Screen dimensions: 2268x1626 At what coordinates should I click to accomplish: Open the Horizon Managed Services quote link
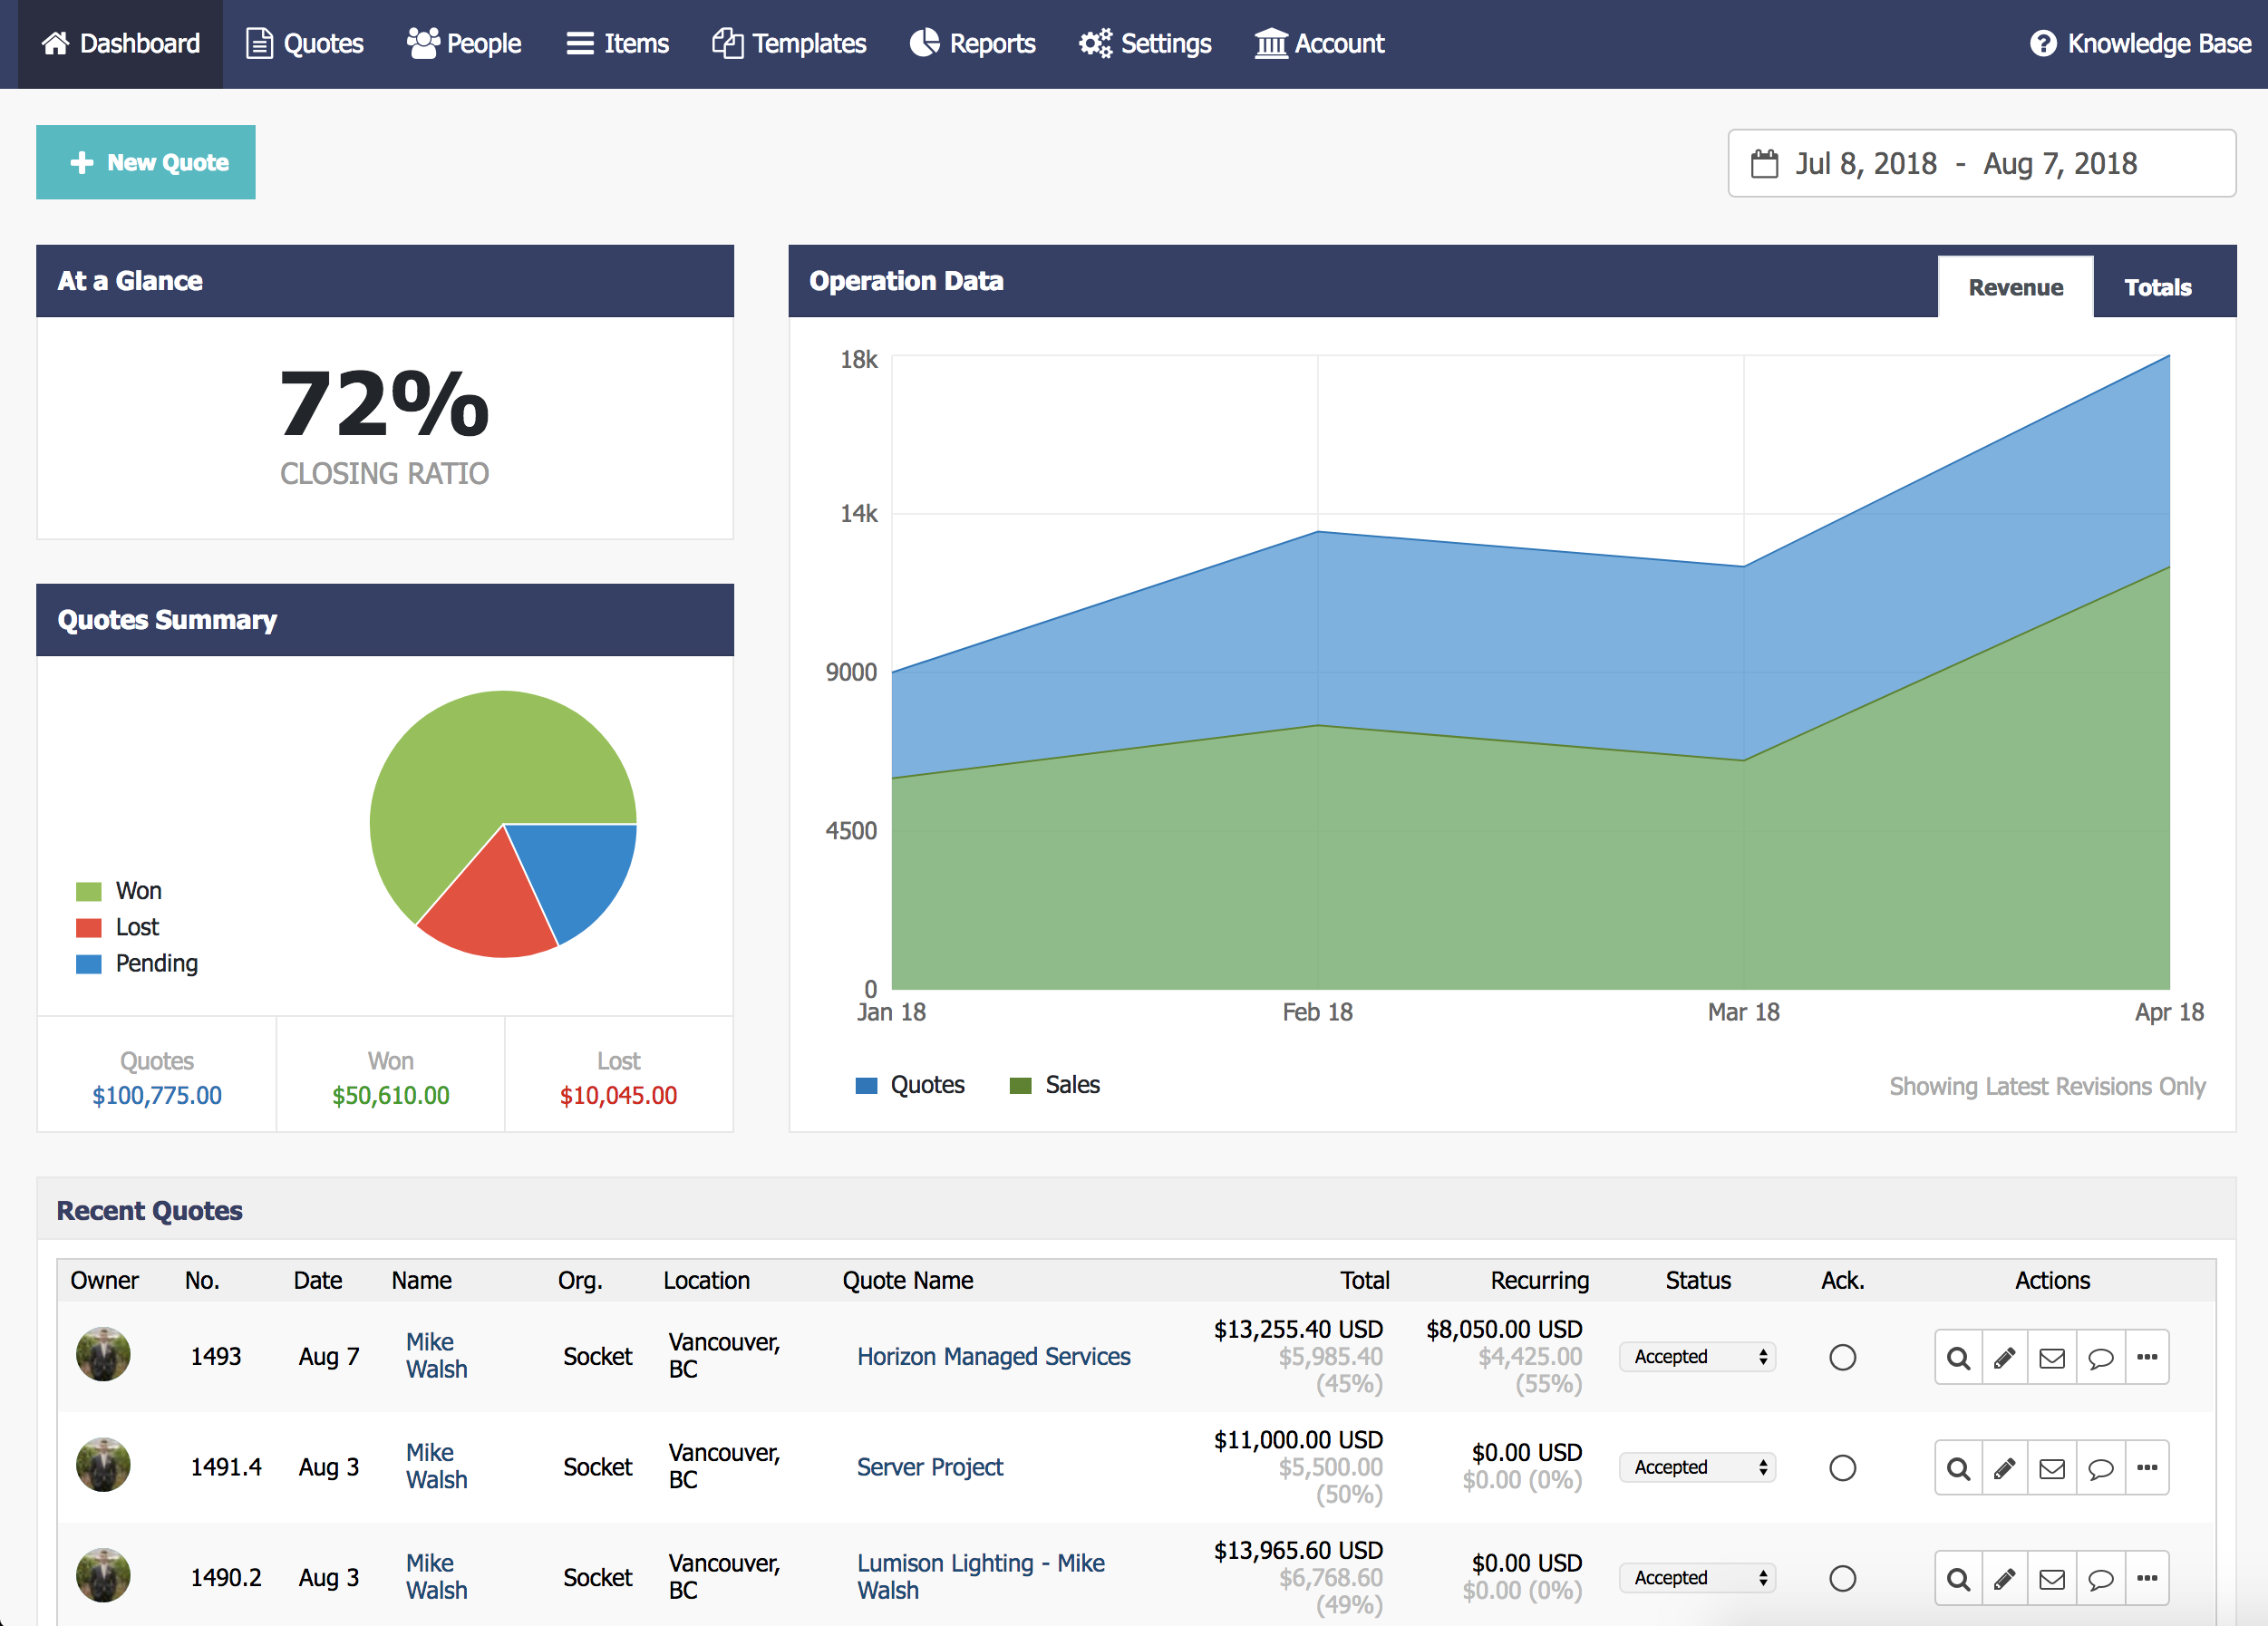click(x=993, y=1357)
